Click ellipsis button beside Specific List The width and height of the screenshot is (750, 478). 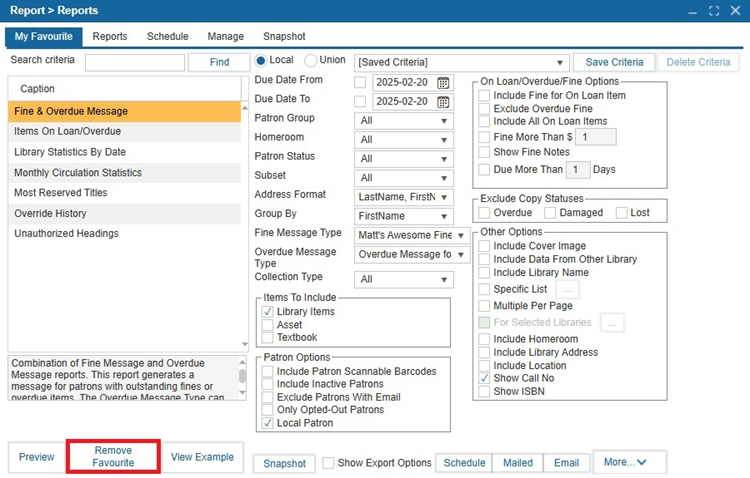coord(567,289)
